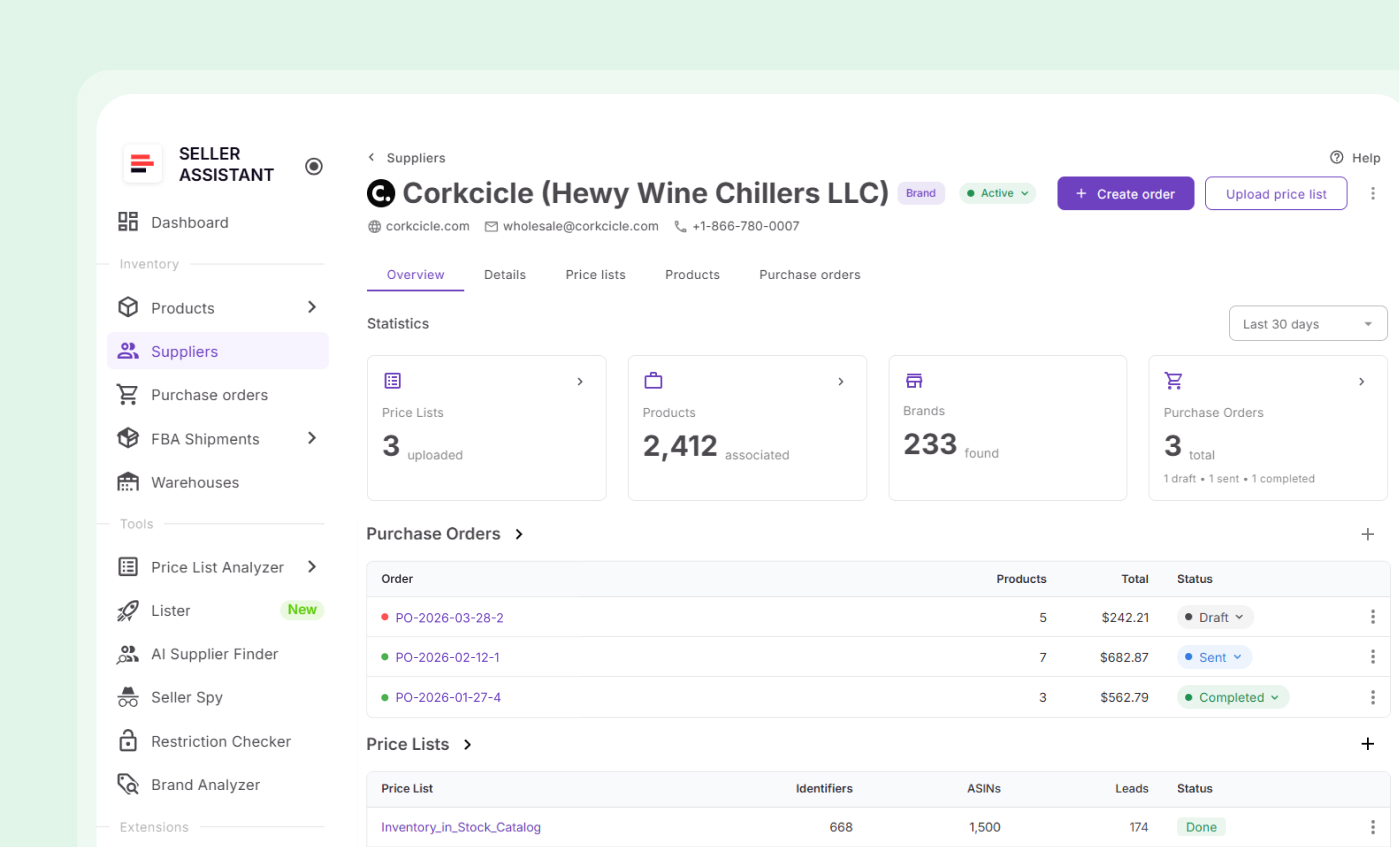Click the Restriction Checker lock icon
1400x847 pixels.
128,741
